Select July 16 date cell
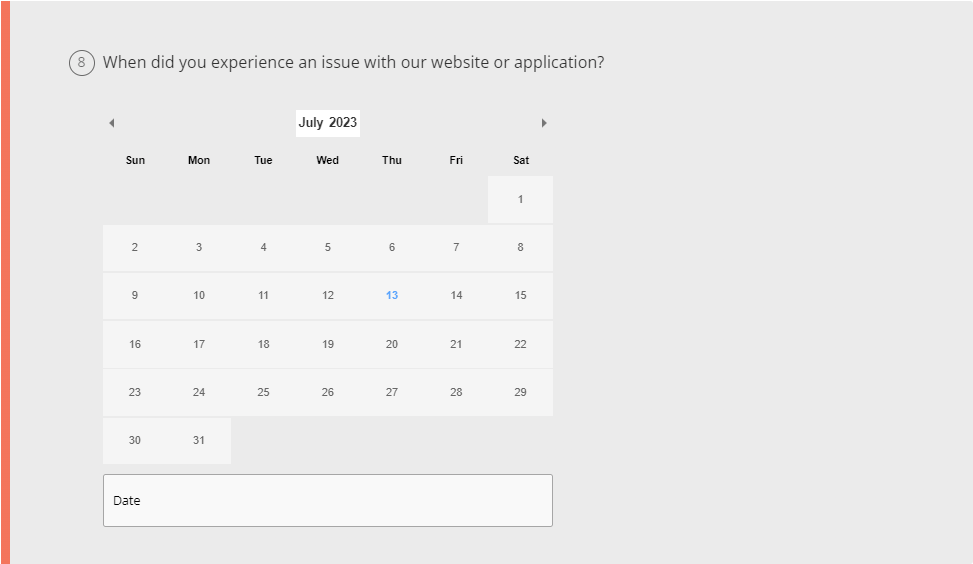This screenshot has height=564, width=973. pos(135,345)
